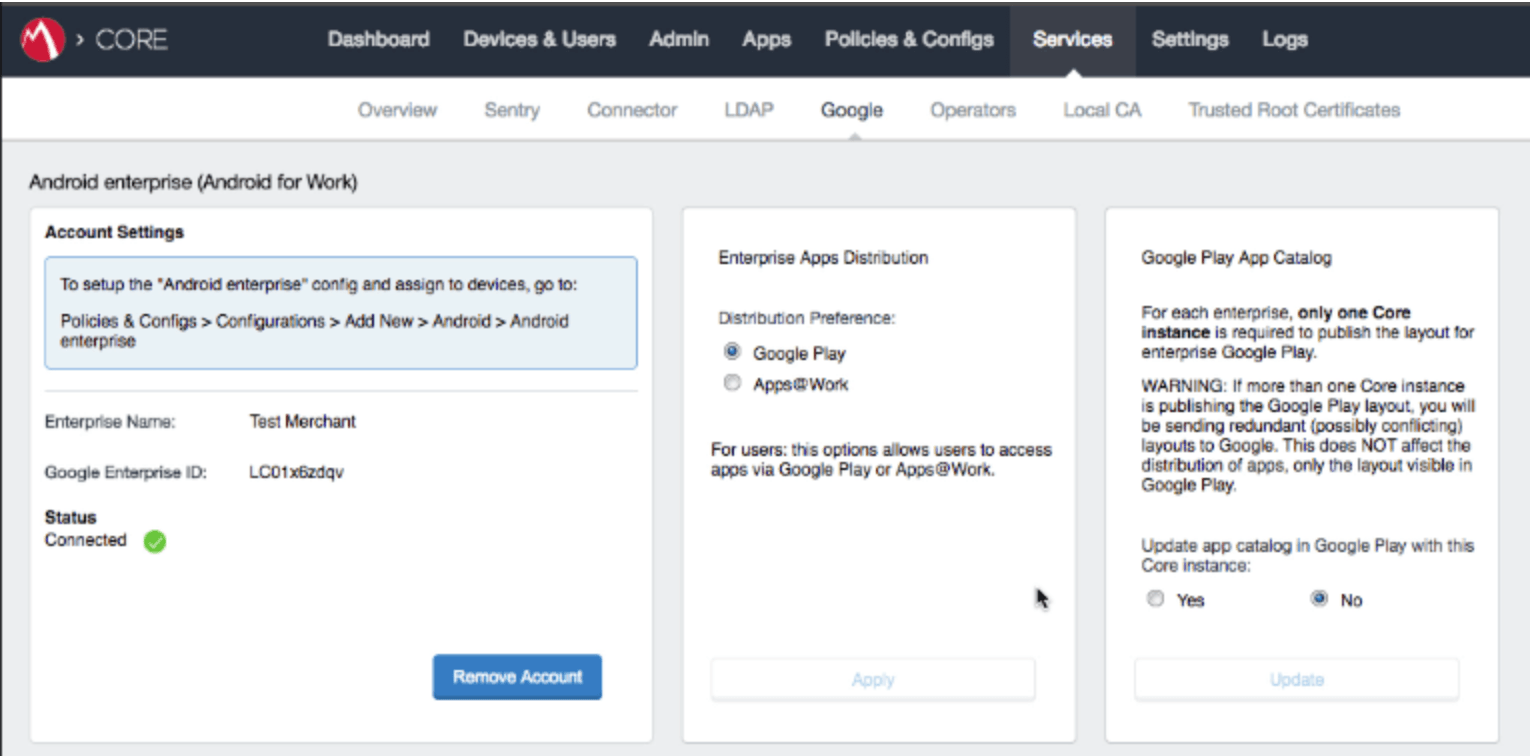Click the 'Enterprise Apps Distribution' heading

click(823, 258)
